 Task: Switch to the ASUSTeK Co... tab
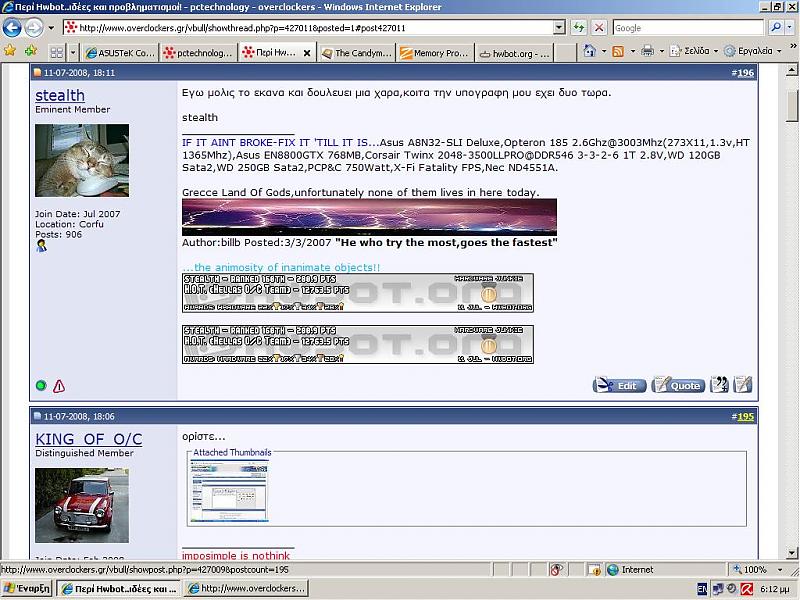tap(120, 53)
